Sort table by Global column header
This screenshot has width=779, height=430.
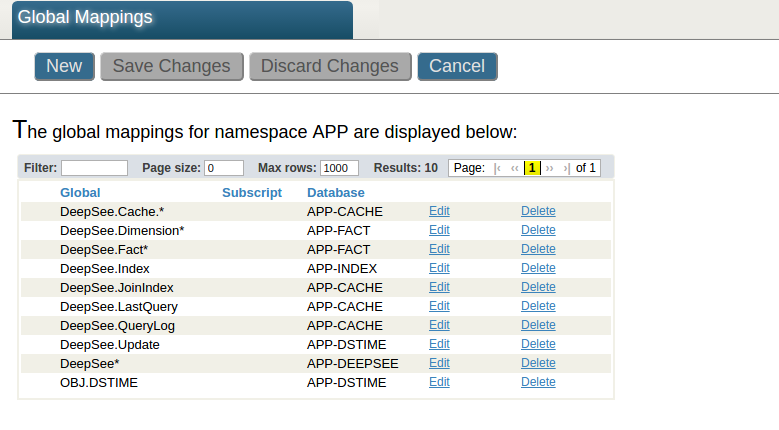(80, 192)
